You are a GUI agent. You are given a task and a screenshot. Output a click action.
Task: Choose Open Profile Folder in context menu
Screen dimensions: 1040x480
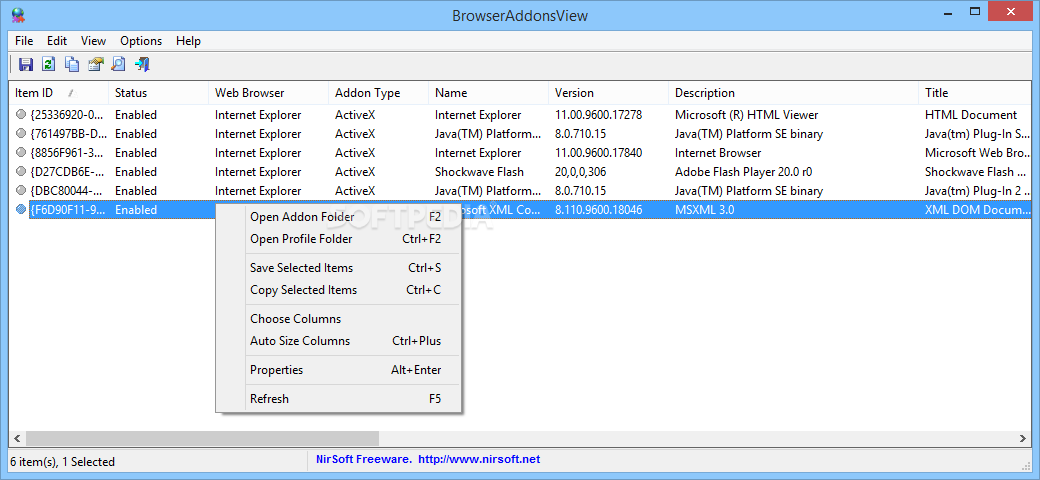click(338, 239)
